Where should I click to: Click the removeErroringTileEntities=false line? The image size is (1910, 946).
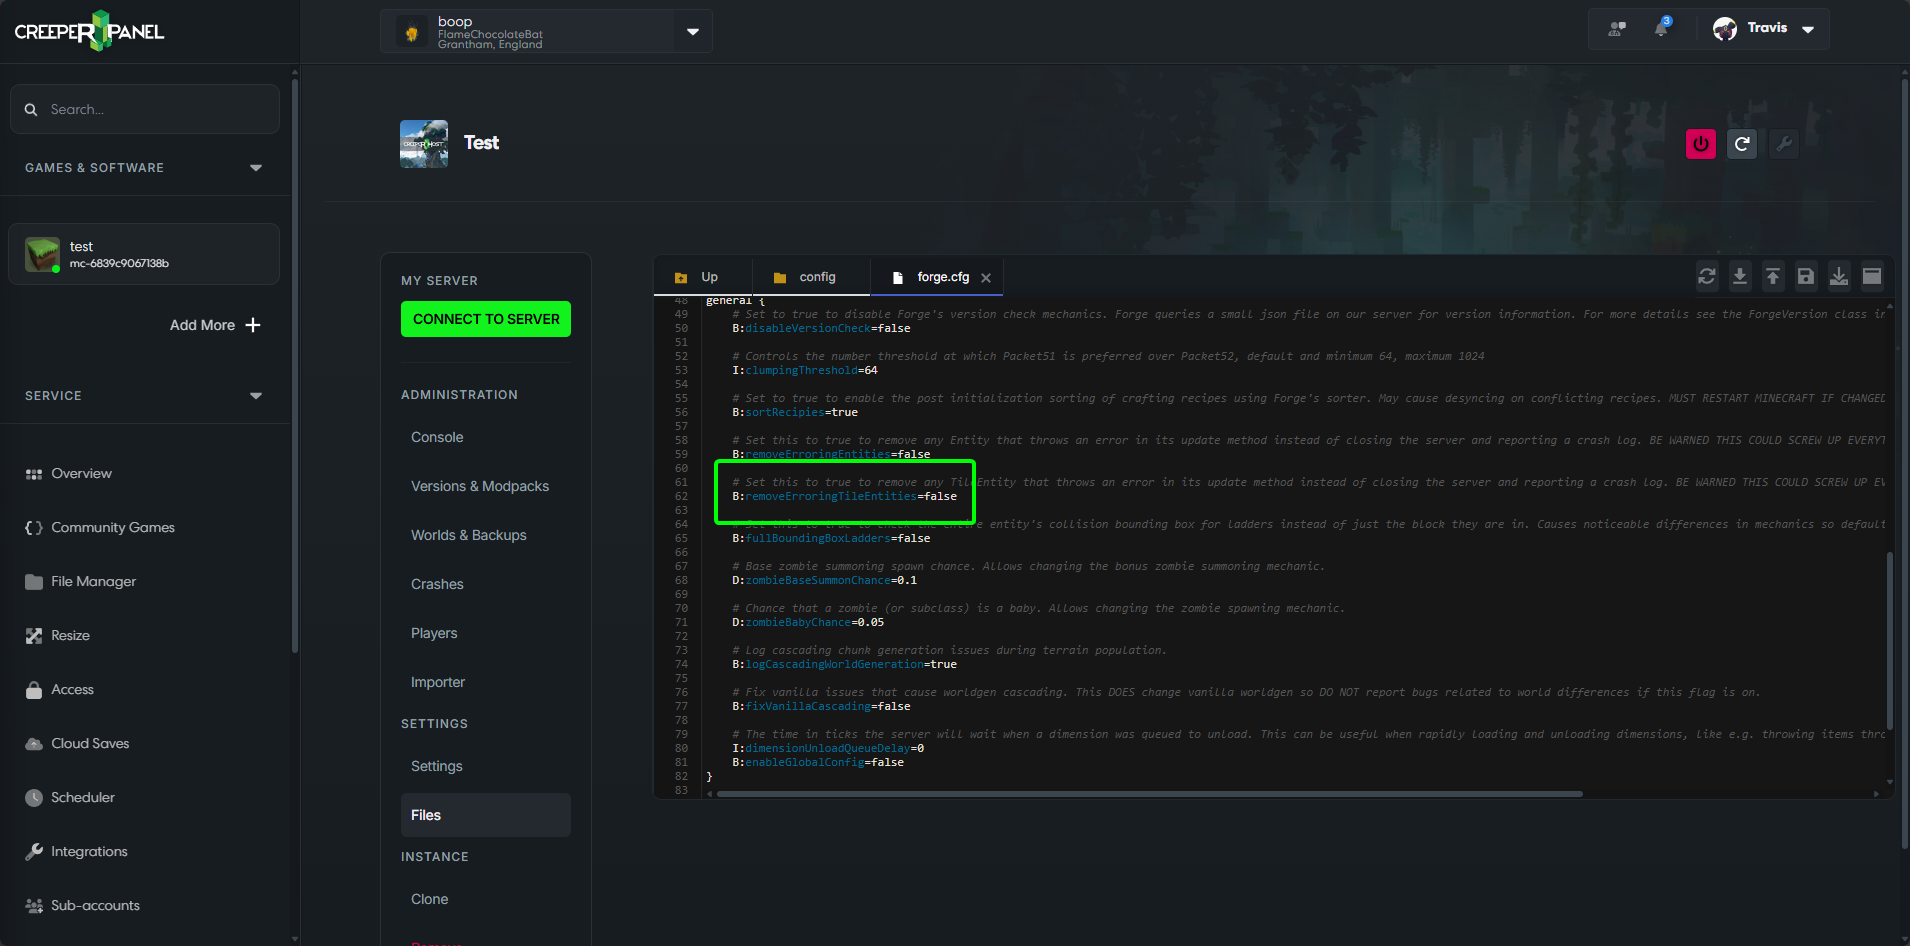click(x=844, y=496)
